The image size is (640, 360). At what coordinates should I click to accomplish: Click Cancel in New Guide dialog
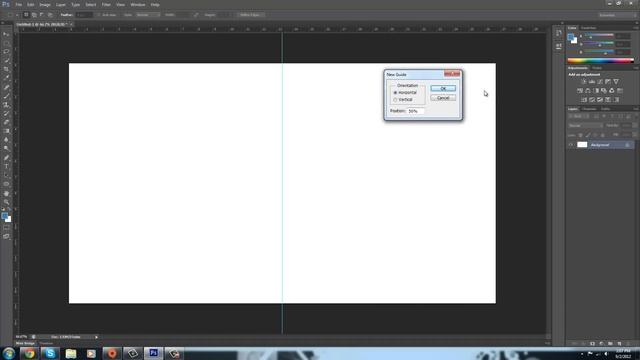click(443, 98)
